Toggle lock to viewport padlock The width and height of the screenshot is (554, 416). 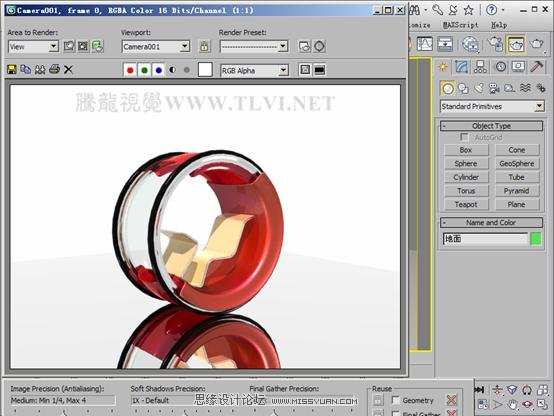click(x=205, y=46)
